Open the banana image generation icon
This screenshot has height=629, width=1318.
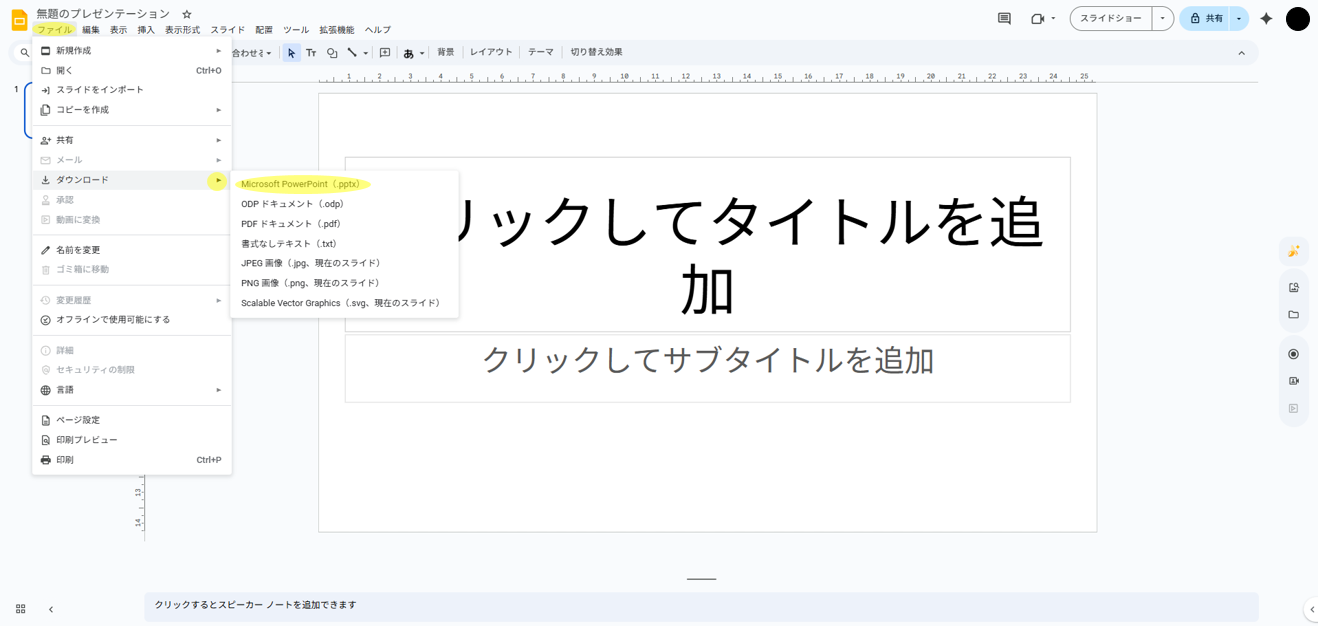coord(1293,251)
